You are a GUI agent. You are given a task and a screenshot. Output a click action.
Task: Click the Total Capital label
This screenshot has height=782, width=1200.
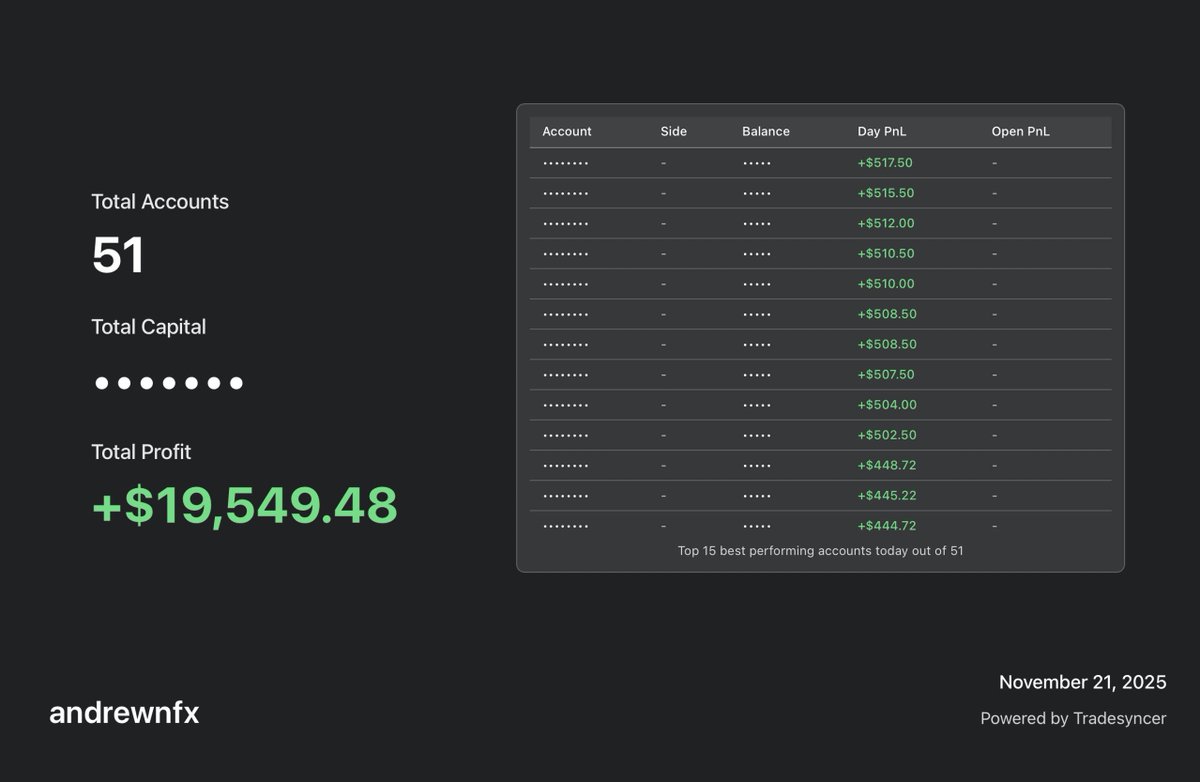(148, 326)
